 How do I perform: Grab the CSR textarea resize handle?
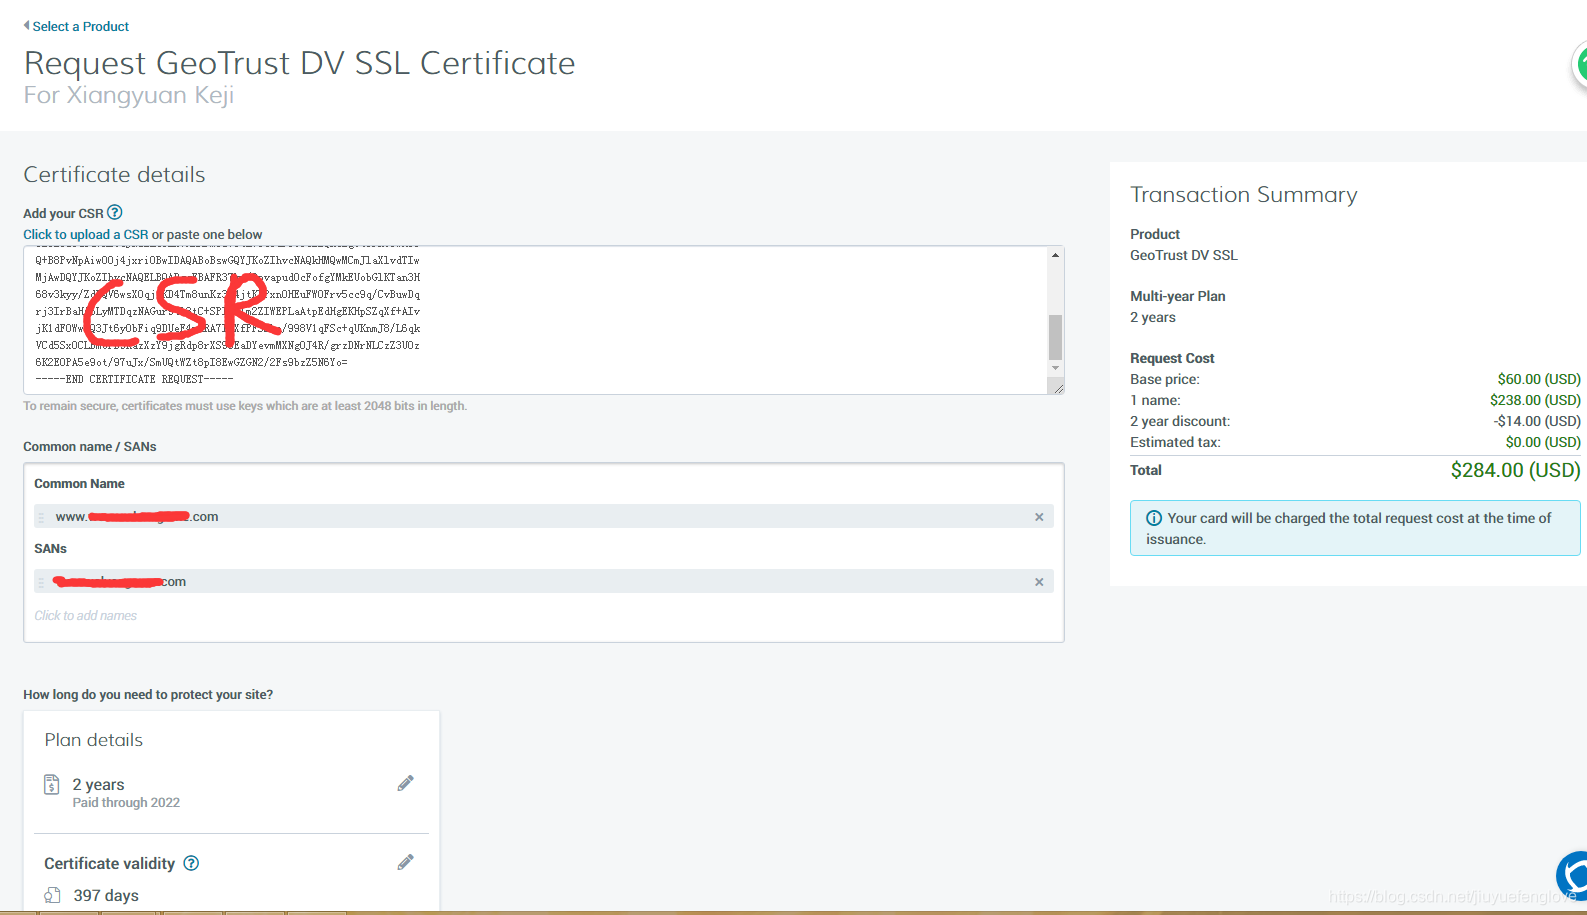point(1058,388)
